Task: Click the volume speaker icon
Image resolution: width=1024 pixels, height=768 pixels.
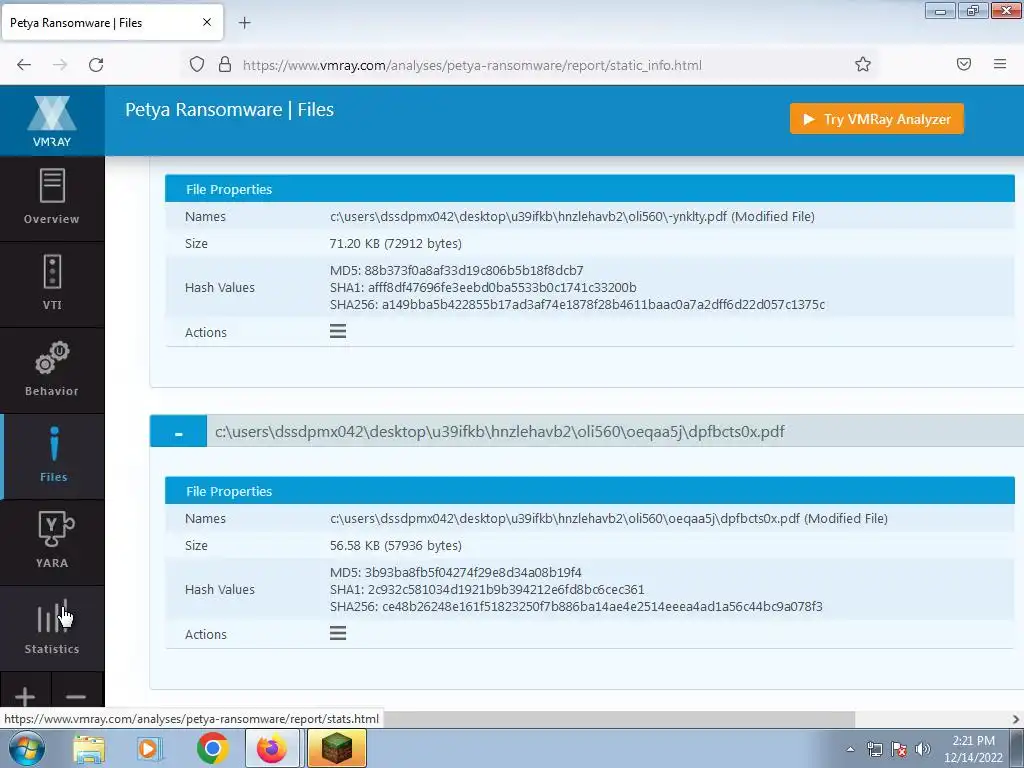Action: coord(923,749)
